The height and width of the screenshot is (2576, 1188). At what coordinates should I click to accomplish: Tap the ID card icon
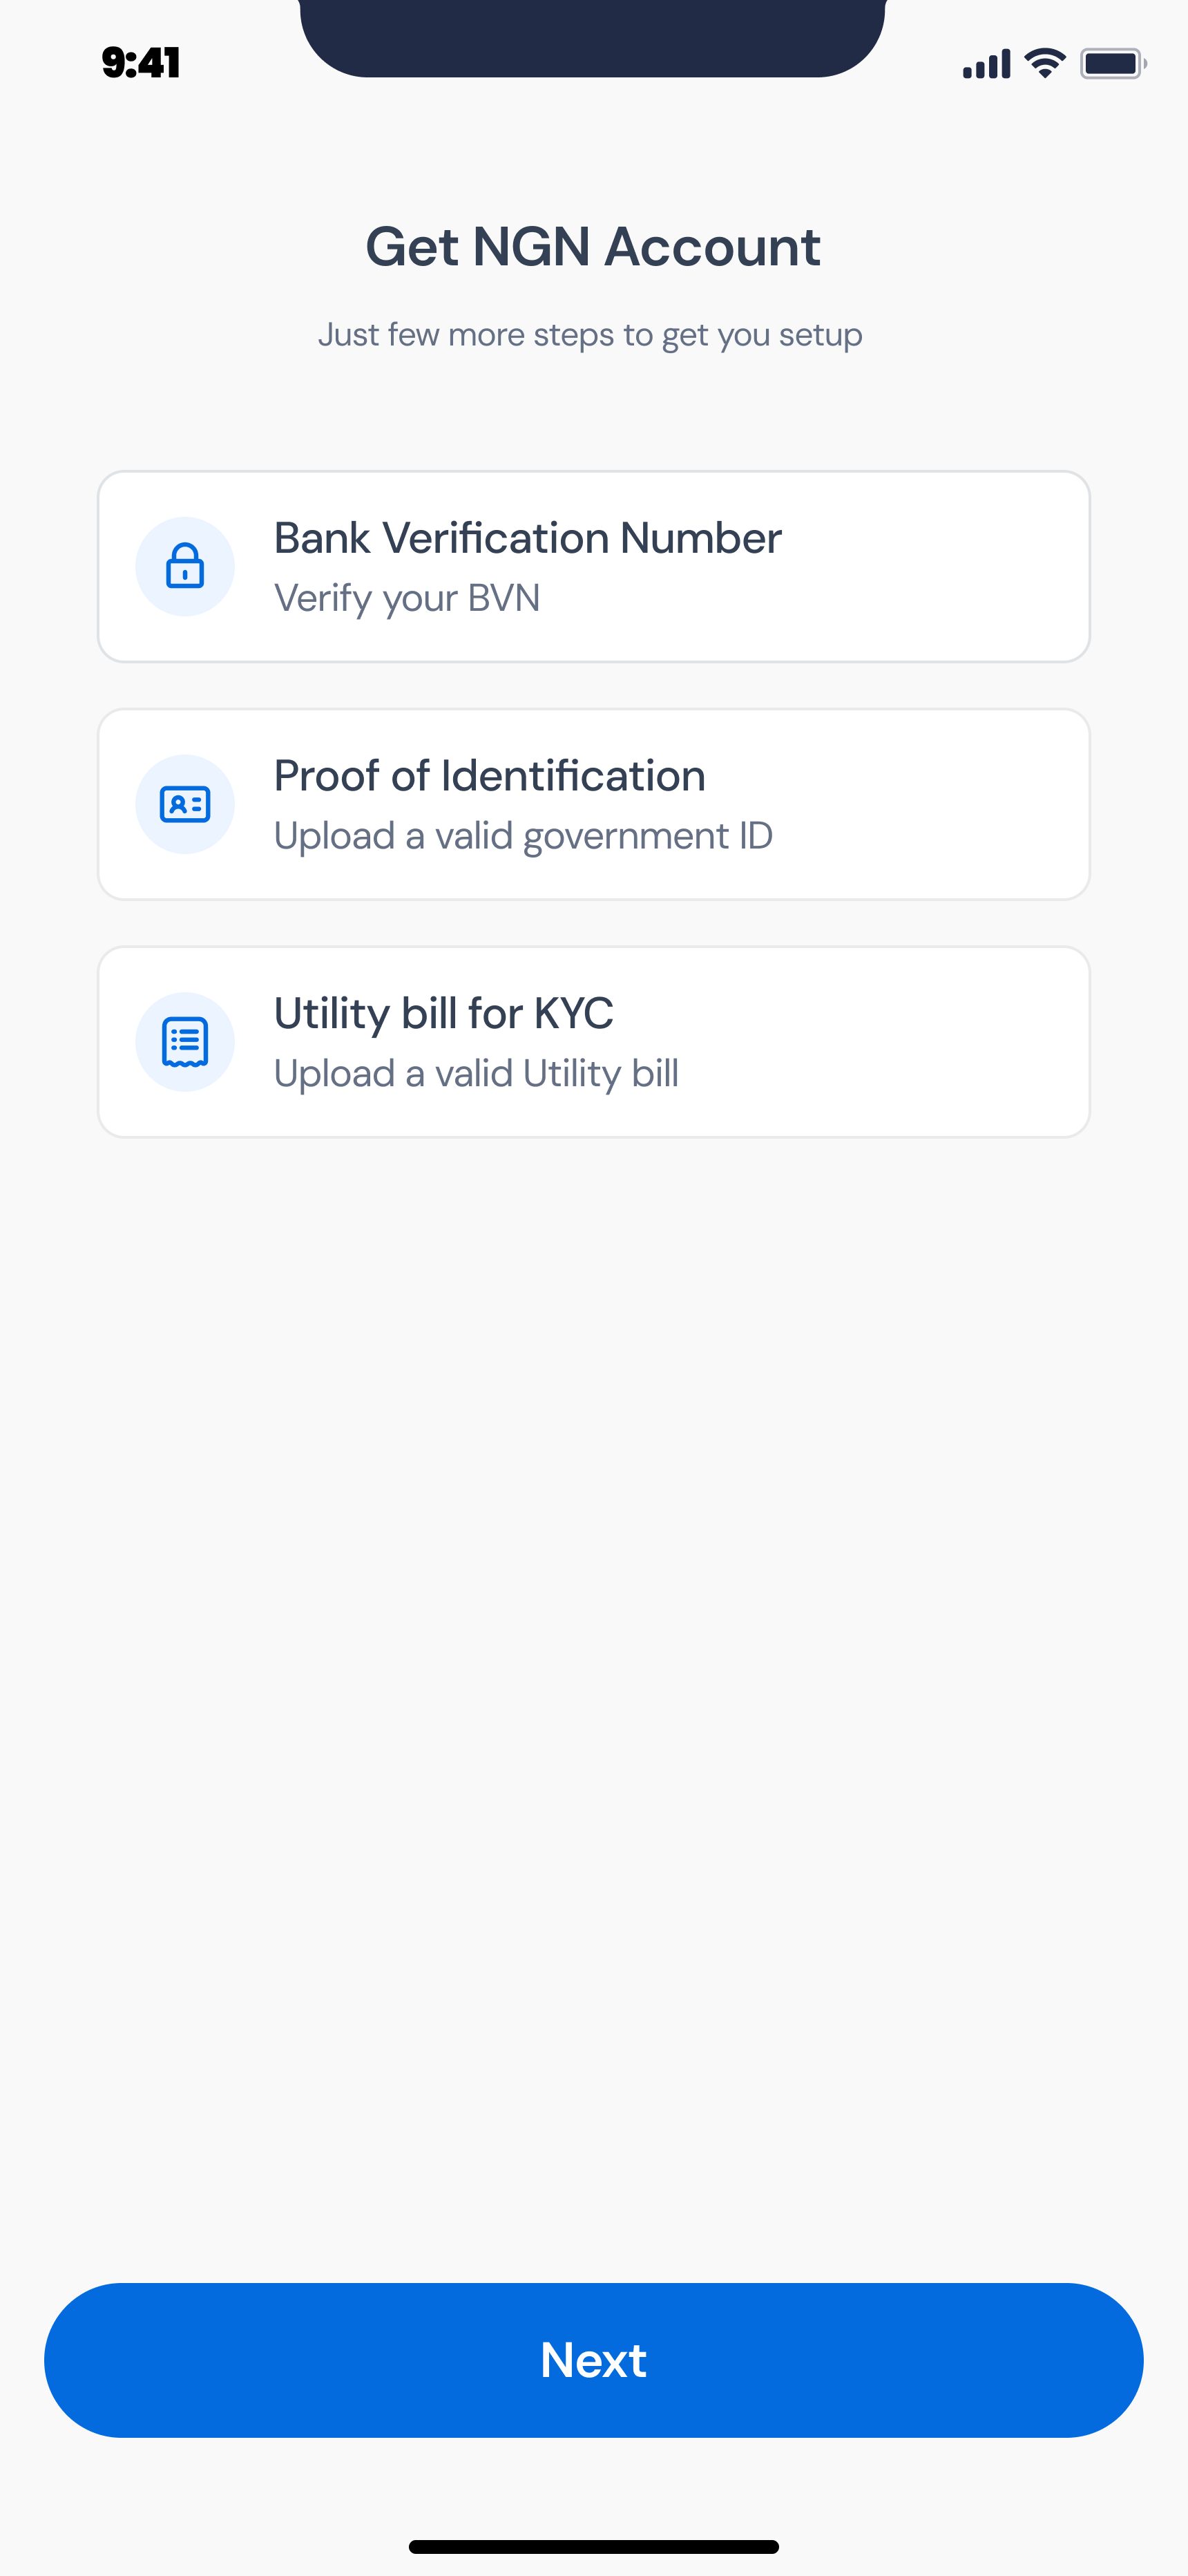185,804
